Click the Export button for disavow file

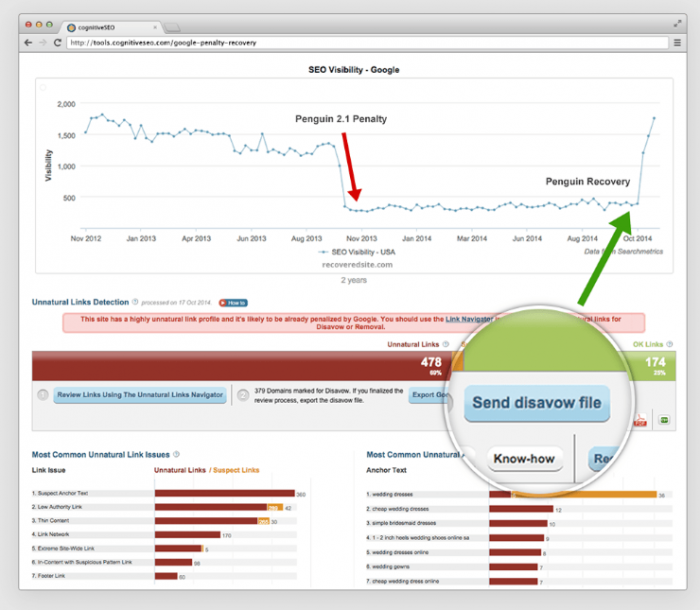(429, 395)
